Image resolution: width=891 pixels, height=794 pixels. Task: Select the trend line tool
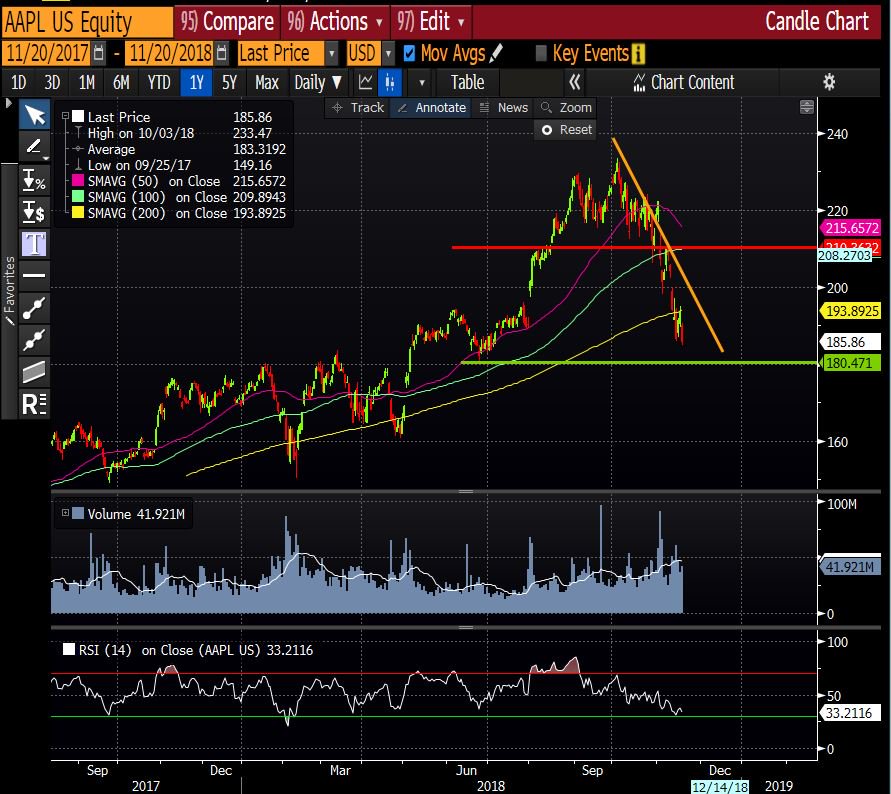tap(34, 308)
